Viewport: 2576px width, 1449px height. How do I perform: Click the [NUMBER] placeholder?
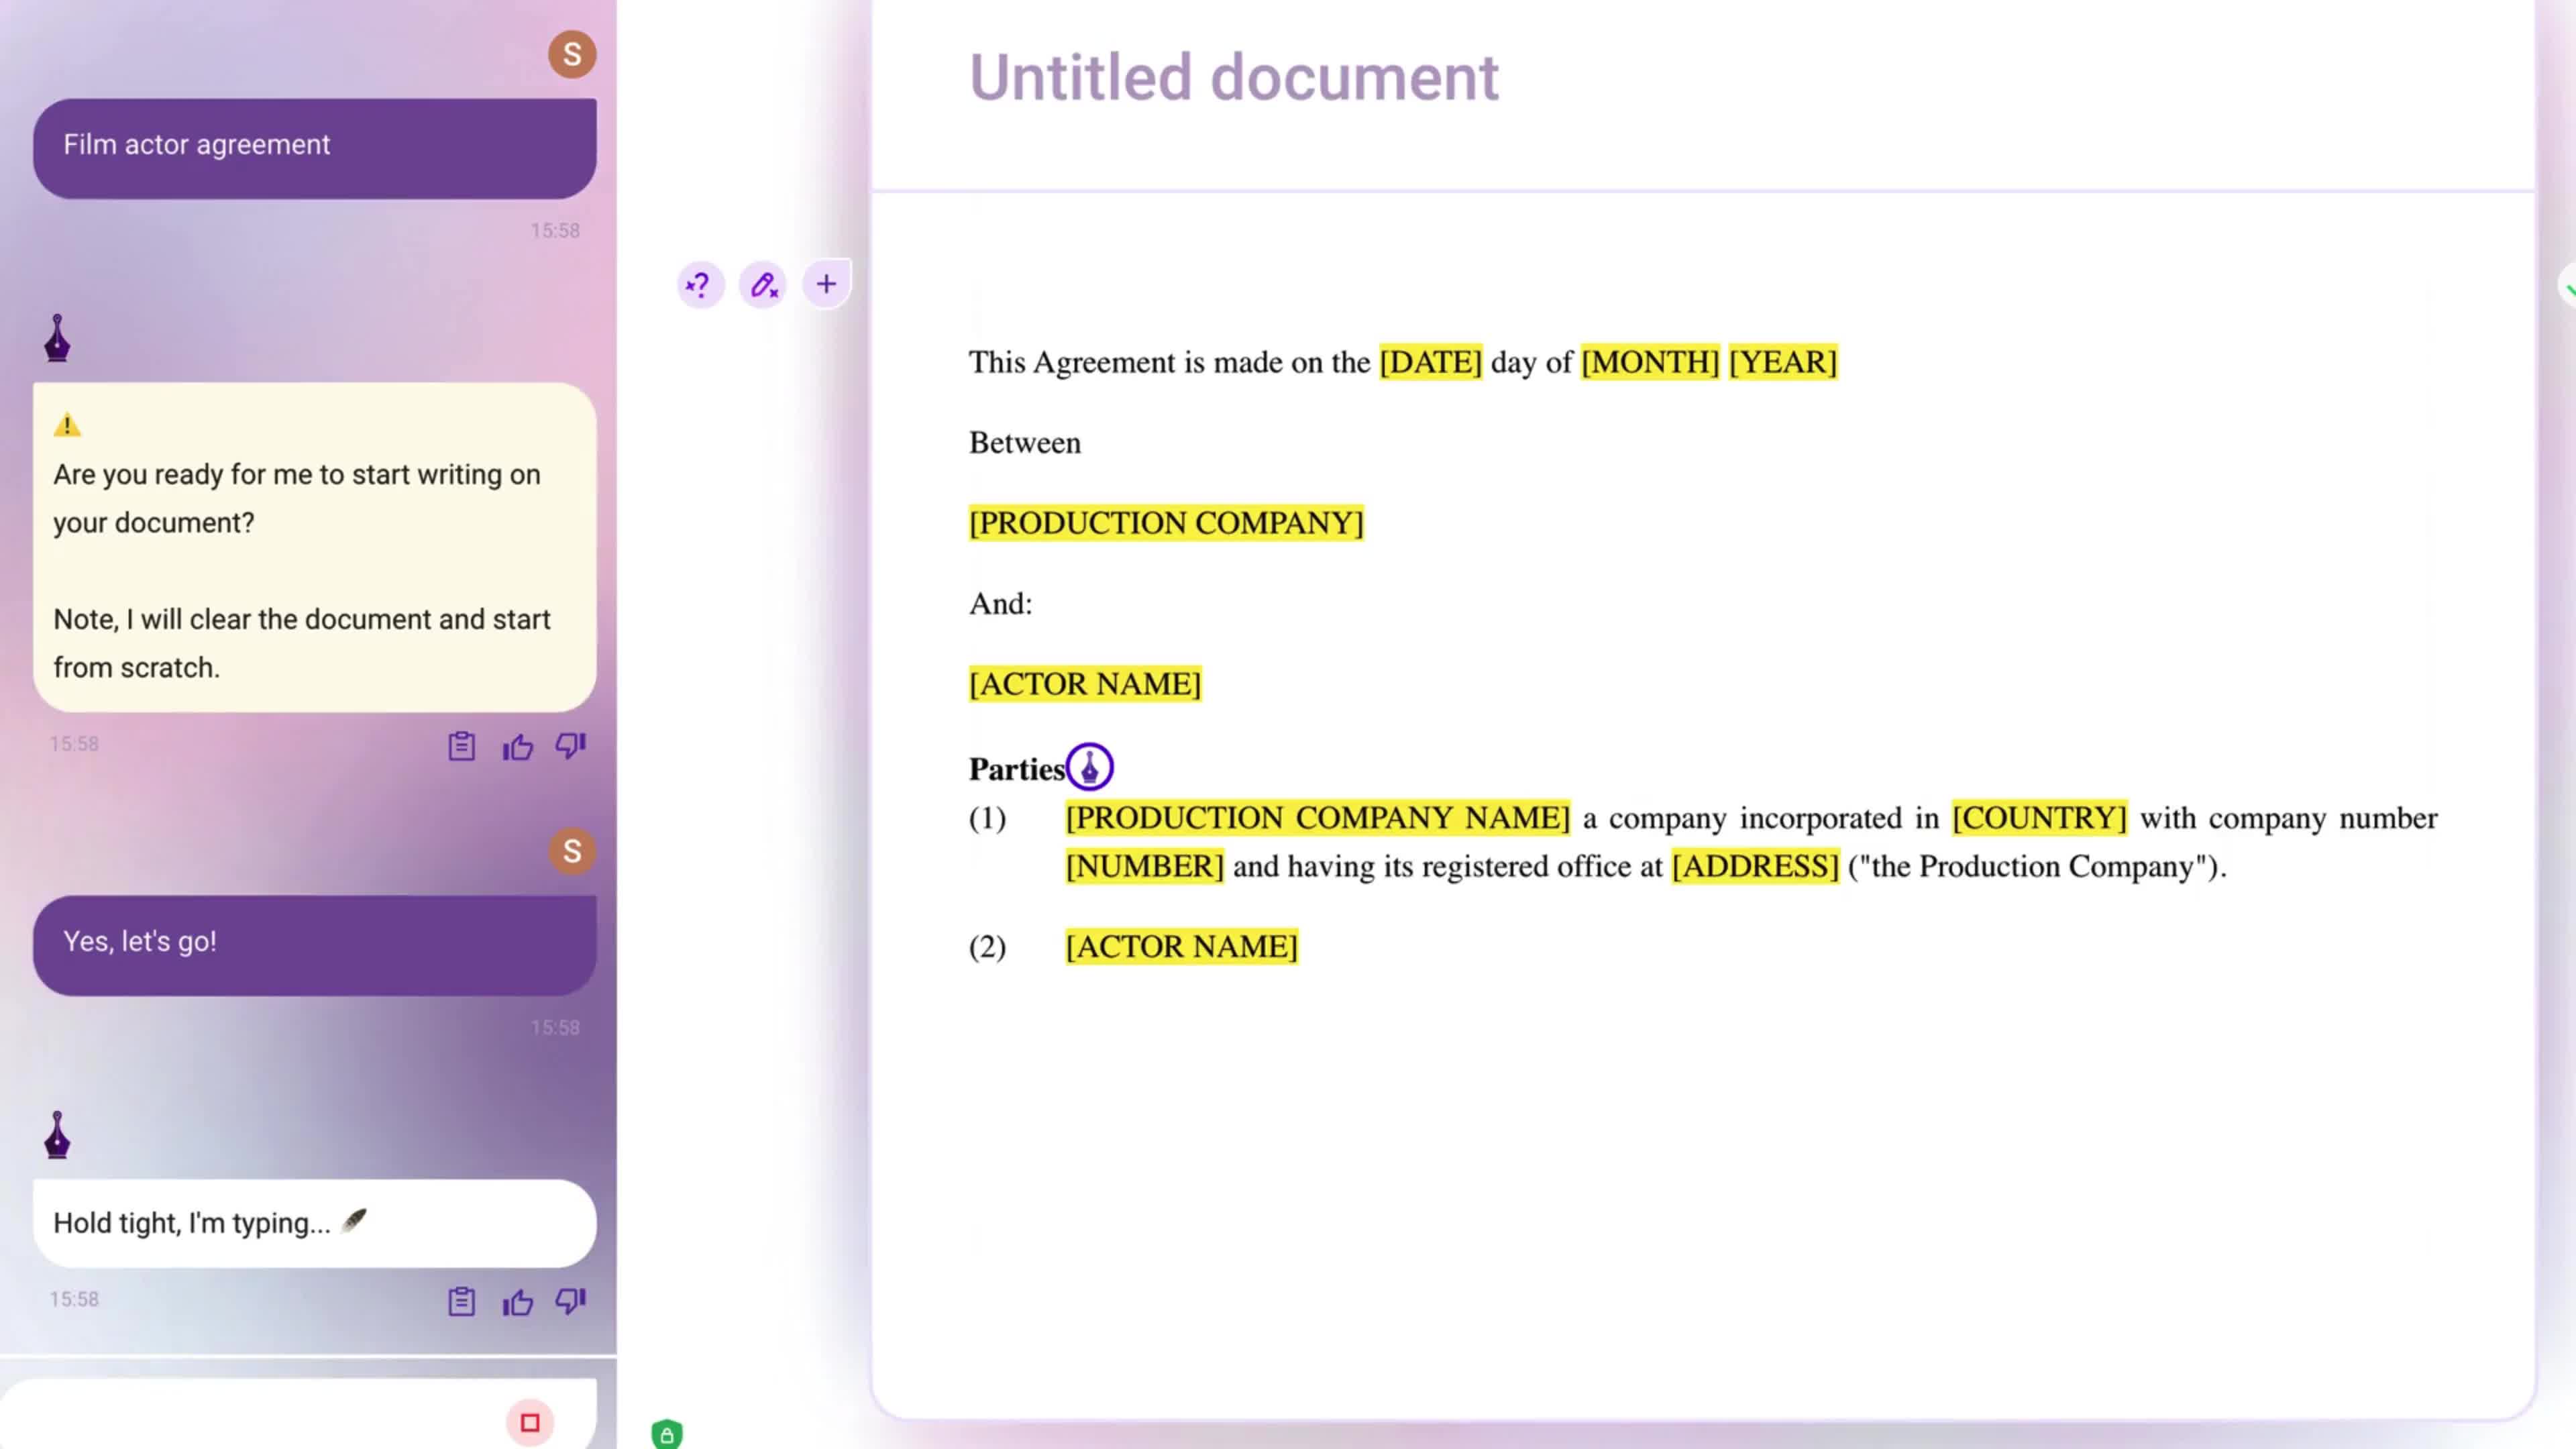pos(1144,866)
